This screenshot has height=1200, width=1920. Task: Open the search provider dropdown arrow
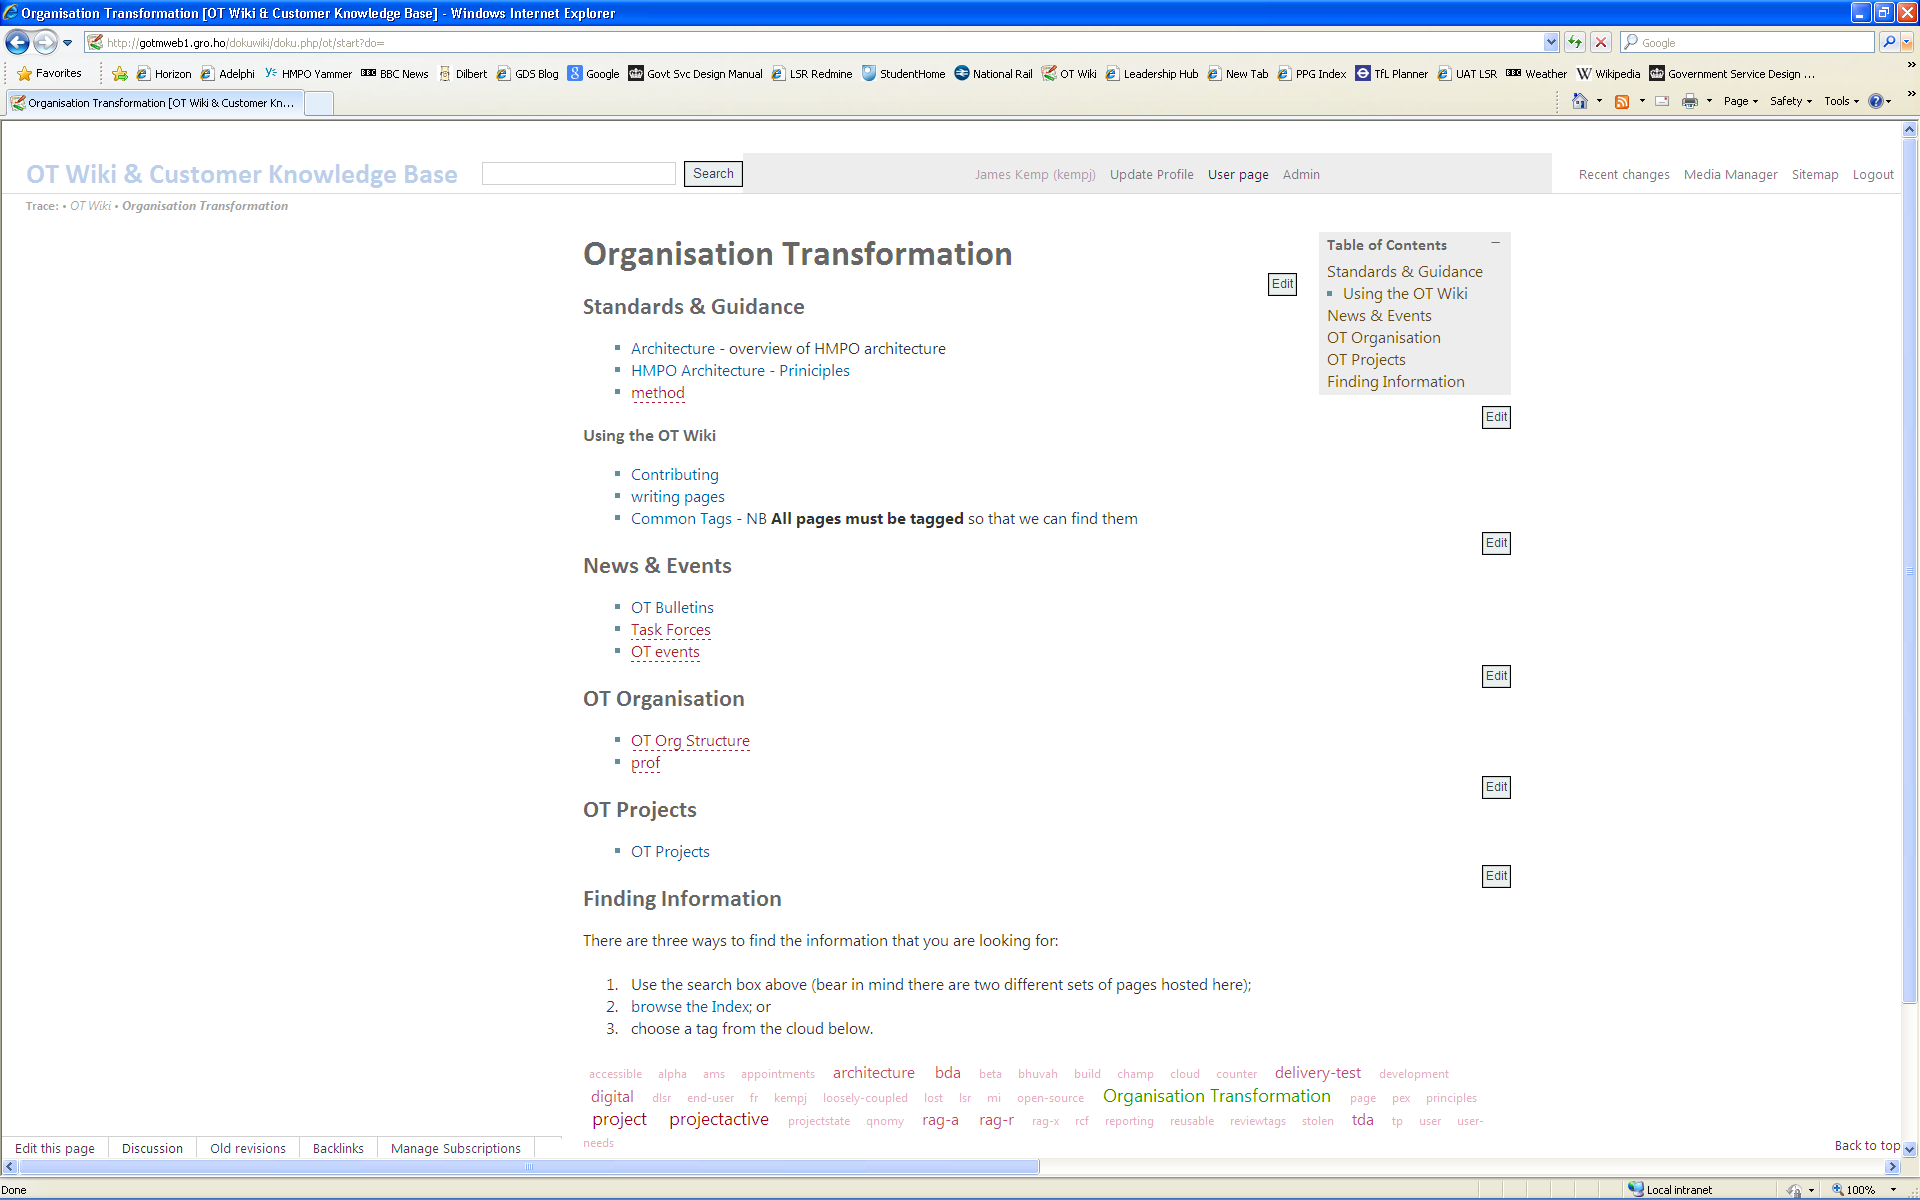tap(1907, 42)
